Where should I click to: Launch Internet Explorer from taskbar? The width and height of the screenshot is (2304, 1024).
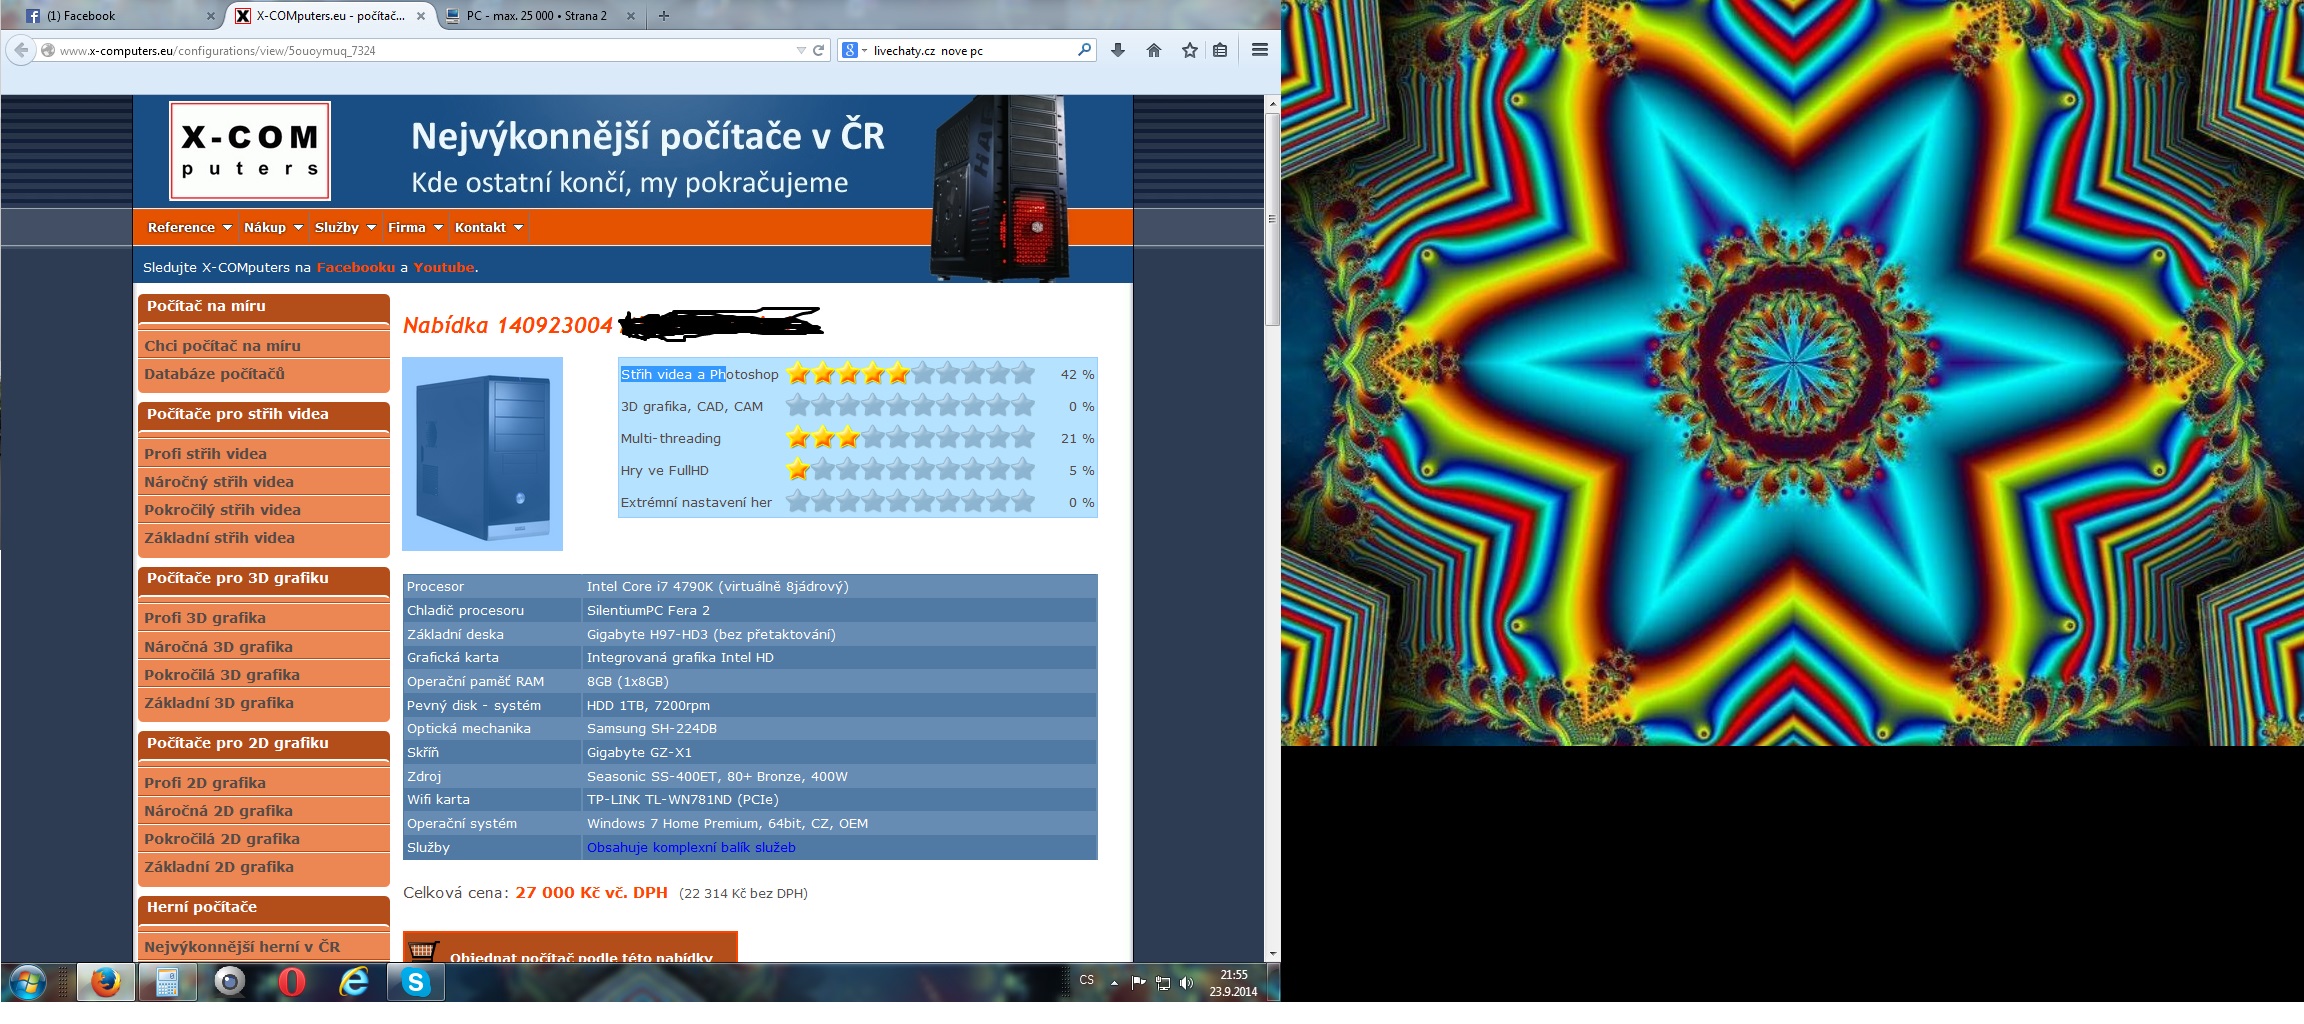click(353, 983)
